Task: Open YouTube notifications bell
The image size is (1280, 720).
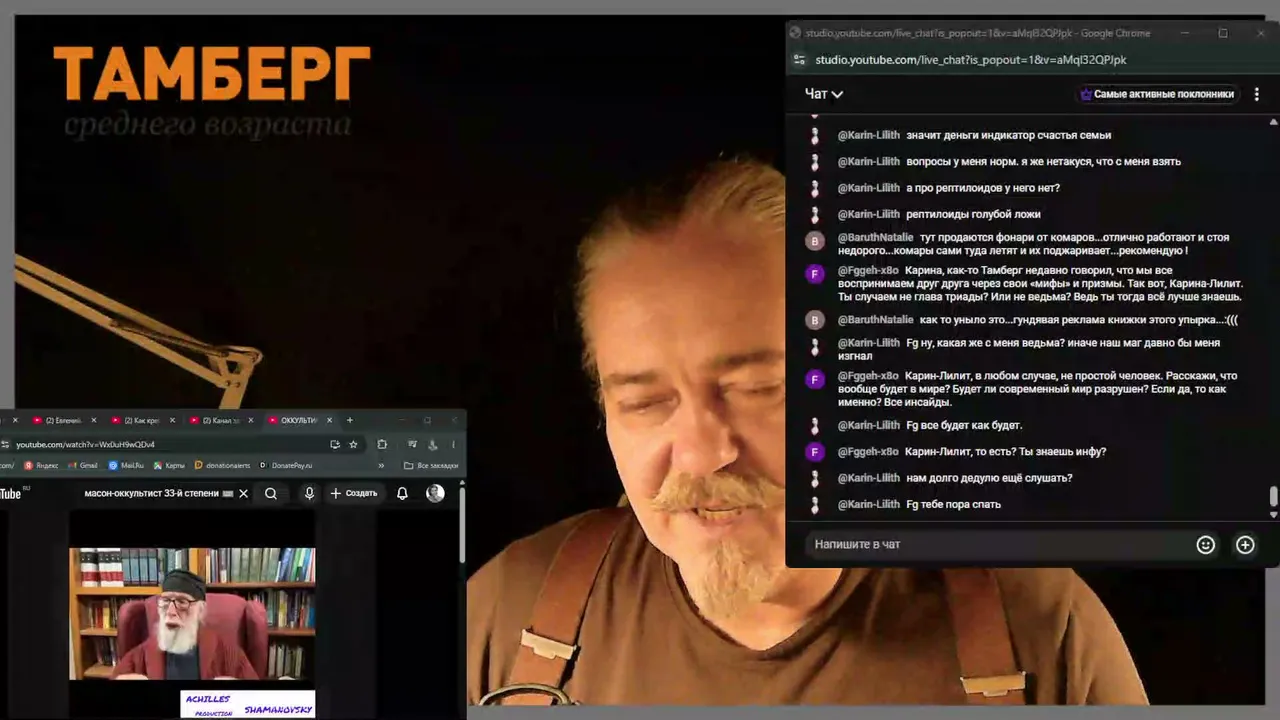Action: 402,493
